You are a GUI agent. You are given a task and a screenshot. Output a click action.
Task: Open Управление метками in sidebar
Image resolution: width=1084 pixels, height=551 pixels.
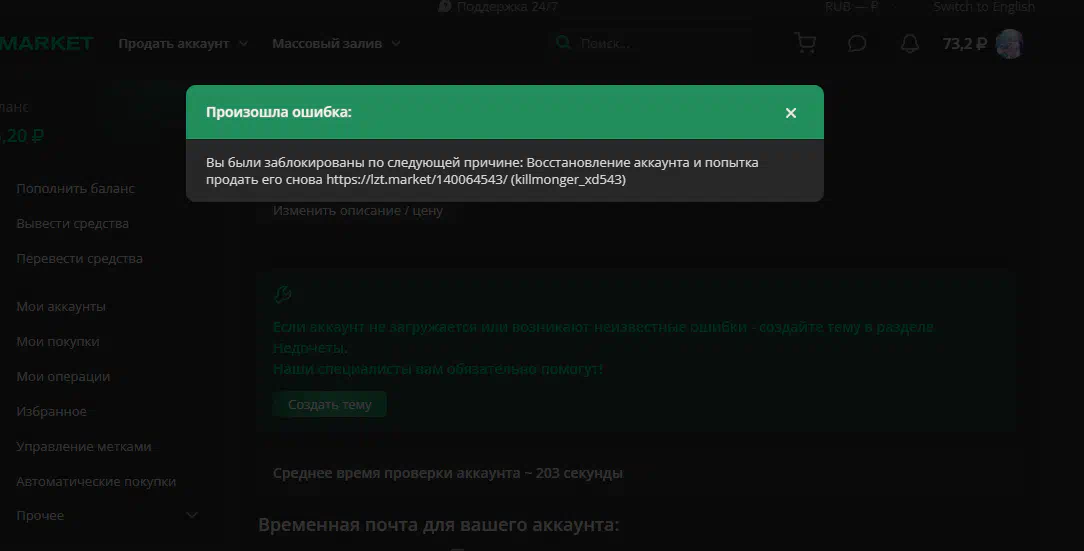tap(84, 447)
